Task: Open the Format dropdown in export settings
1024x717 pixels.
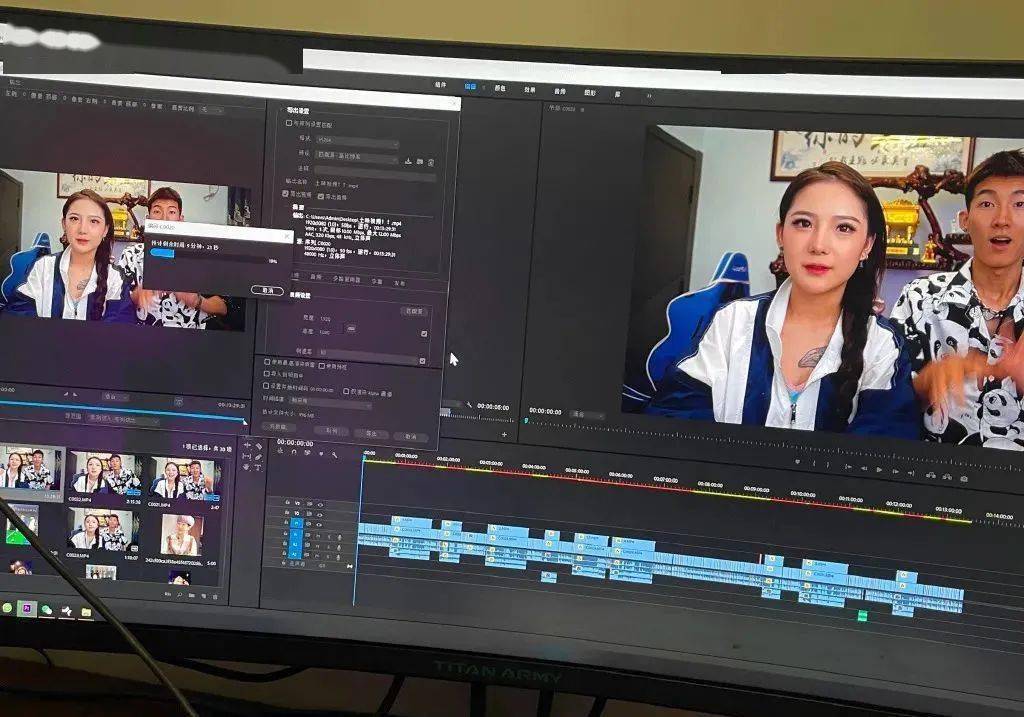Action: click(357, 141)
